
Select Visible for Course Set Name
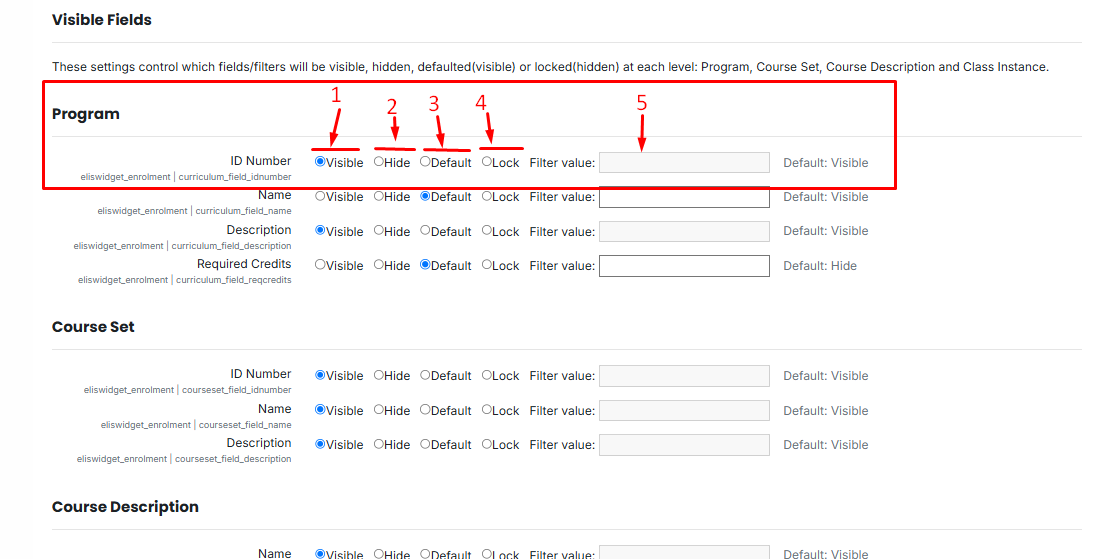pyautogui.click(x=320, y=410)
